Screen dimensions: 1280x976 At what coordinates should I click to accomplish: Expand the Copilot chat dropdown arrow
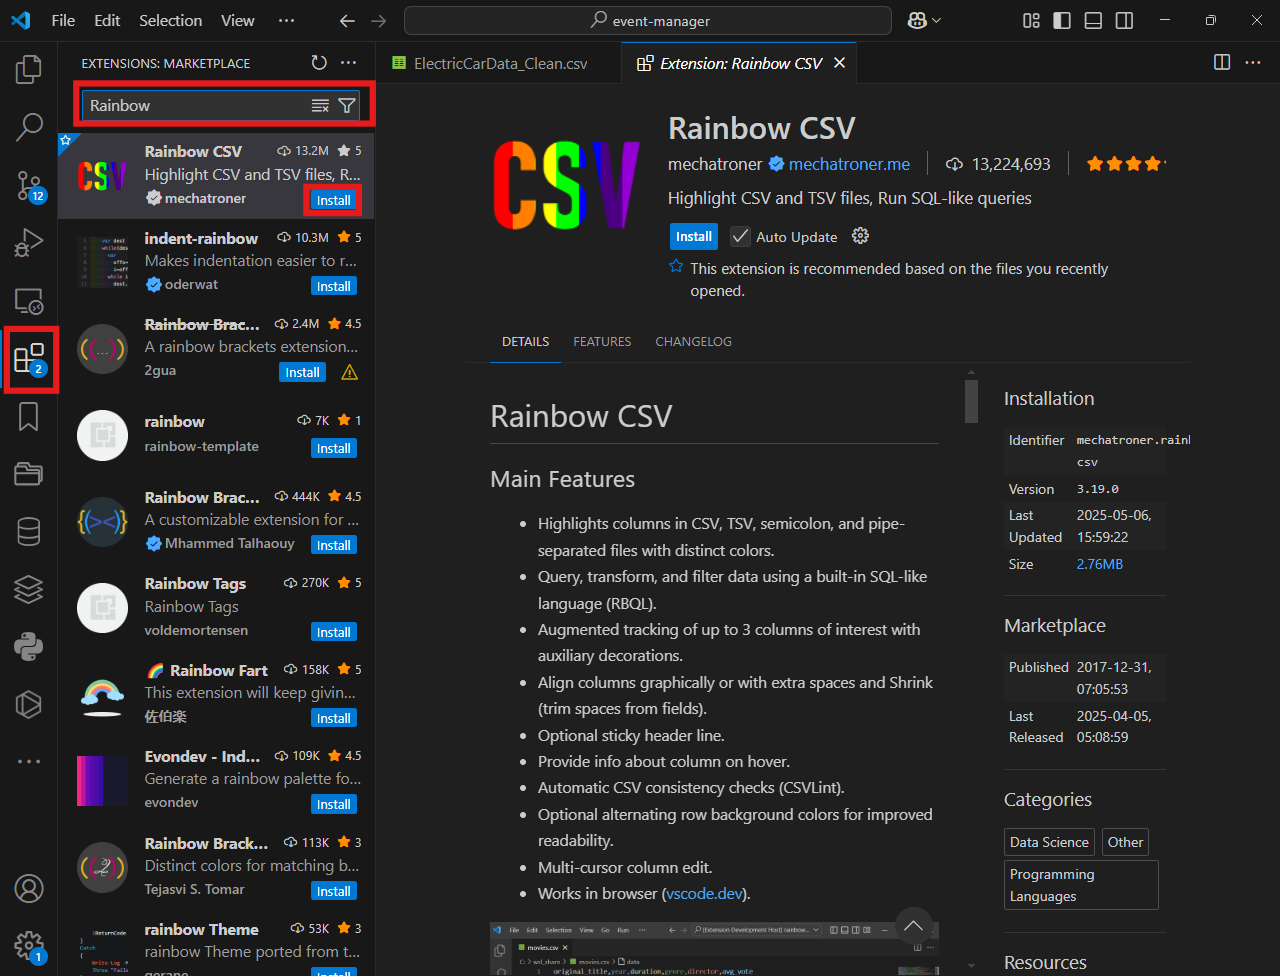click(x=937, y=20)
